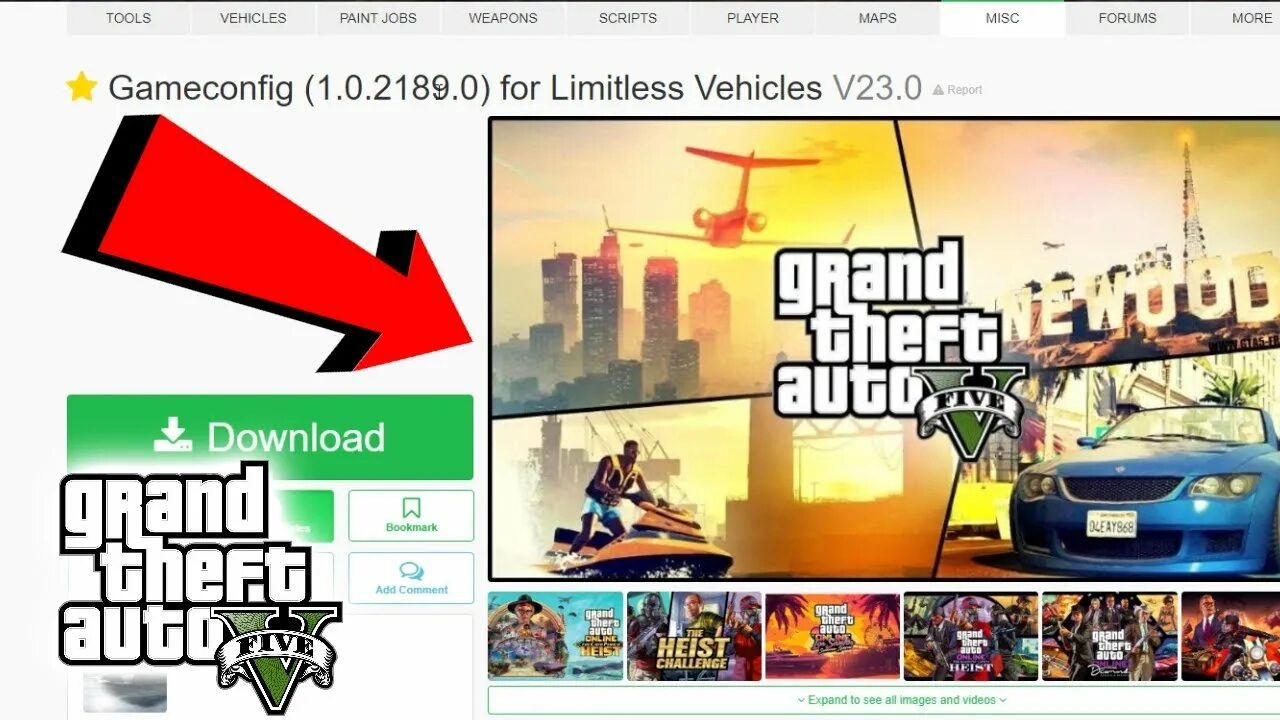Select the PLAYER tab

tap(753, 18)
